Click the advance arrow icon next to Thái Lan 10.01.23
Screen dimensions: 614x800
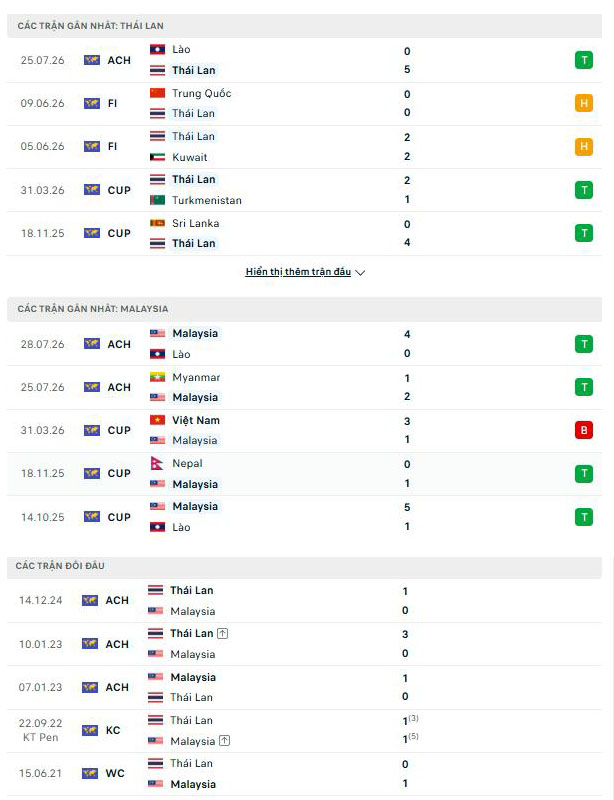223,633
